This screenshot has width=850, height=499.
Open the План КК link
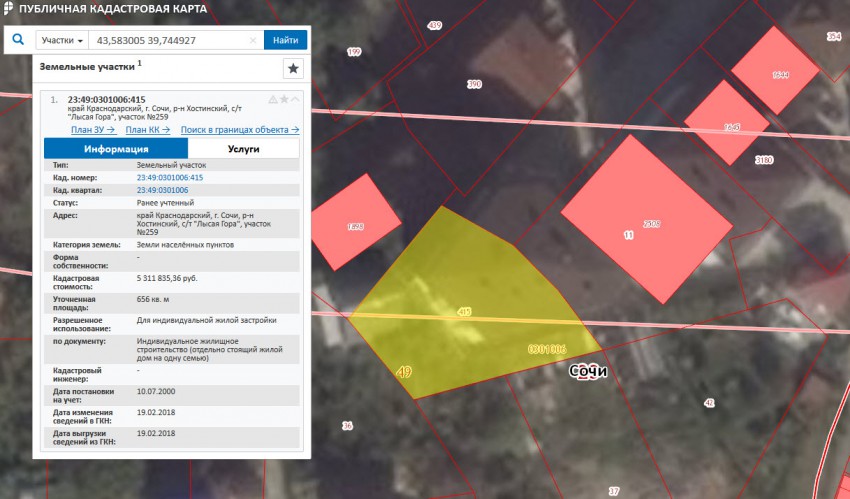coord(148,130)
